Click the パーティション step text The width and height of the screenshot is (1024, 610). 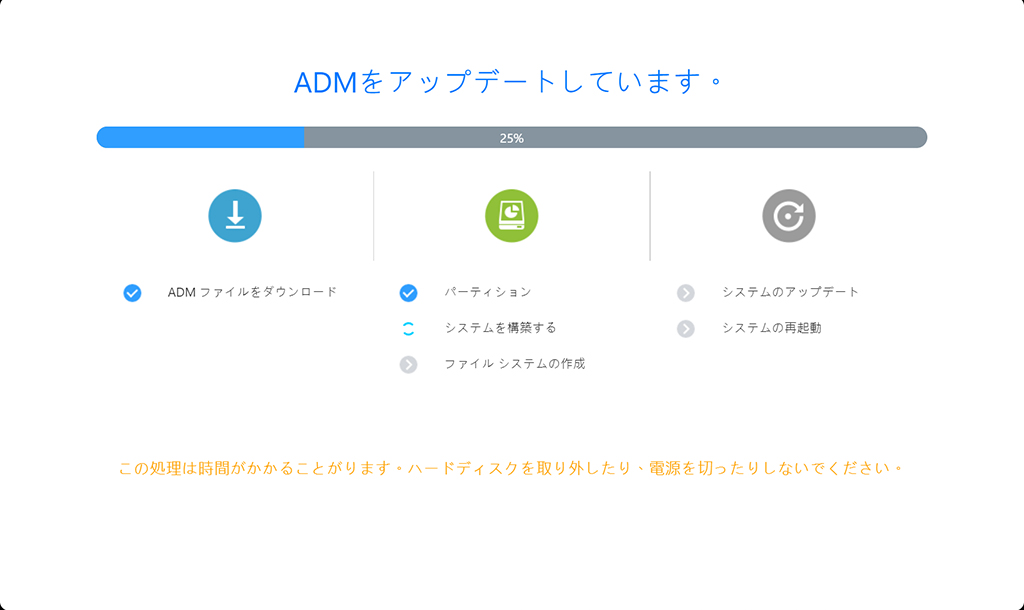click(x=488, y=292)
